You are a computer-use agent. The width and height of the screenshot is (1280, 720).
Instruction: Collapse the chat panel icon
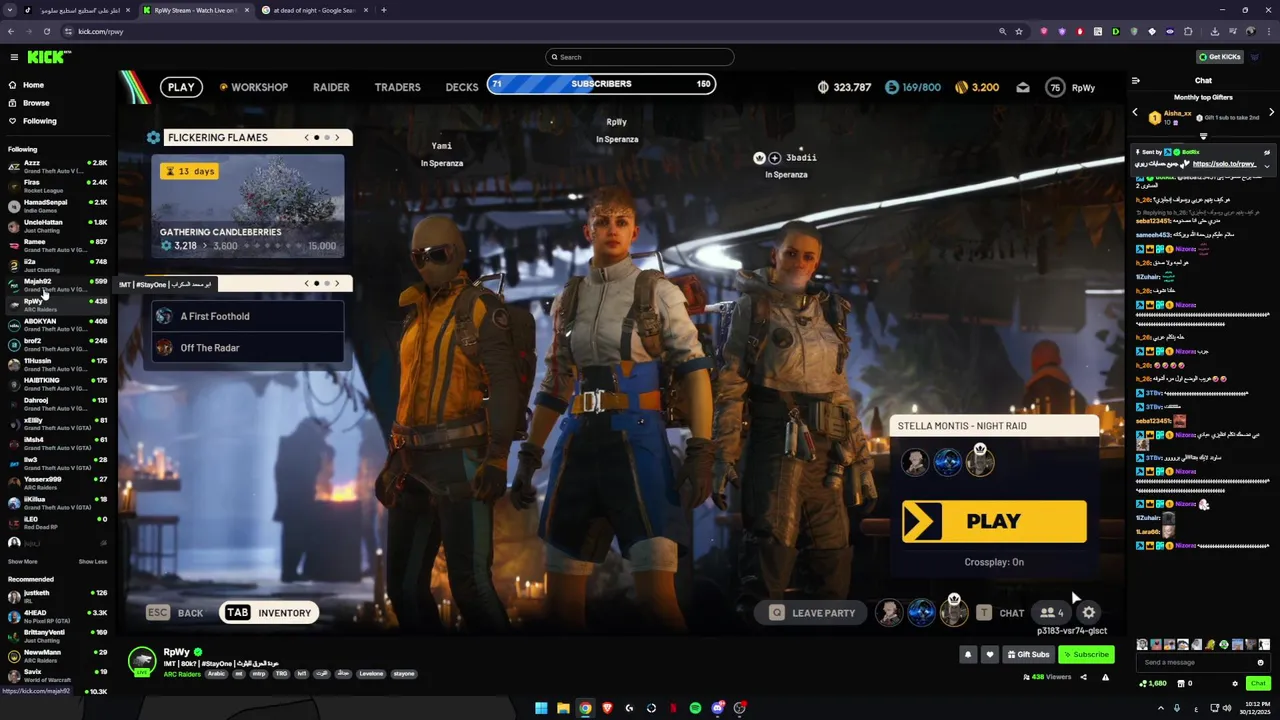click(x=1136, y=81)
